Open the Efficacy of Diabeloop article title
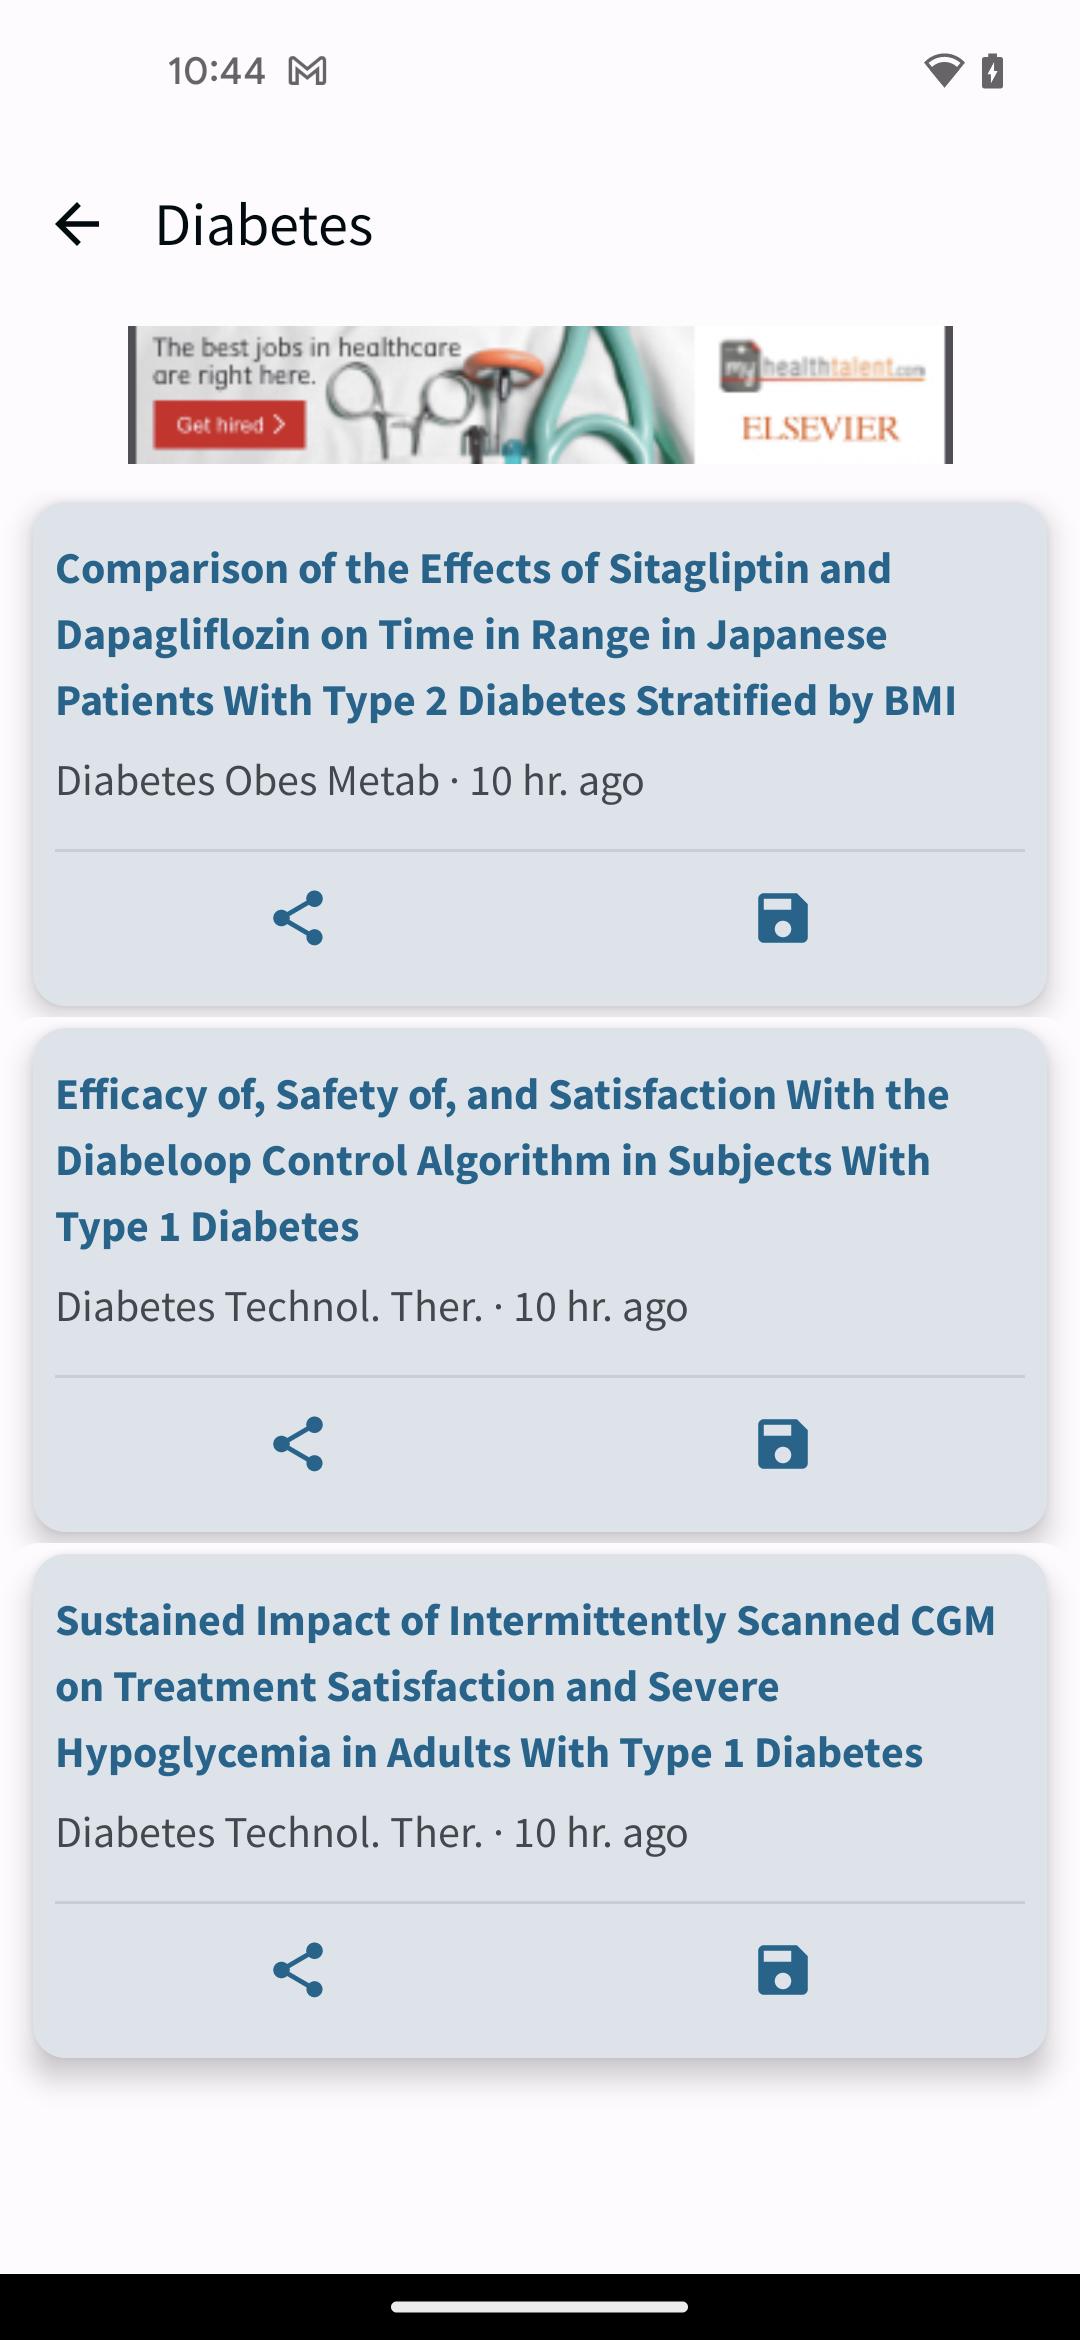Image resolution: width=1080 pixels, height=2340 pixels. (502, 1161)
